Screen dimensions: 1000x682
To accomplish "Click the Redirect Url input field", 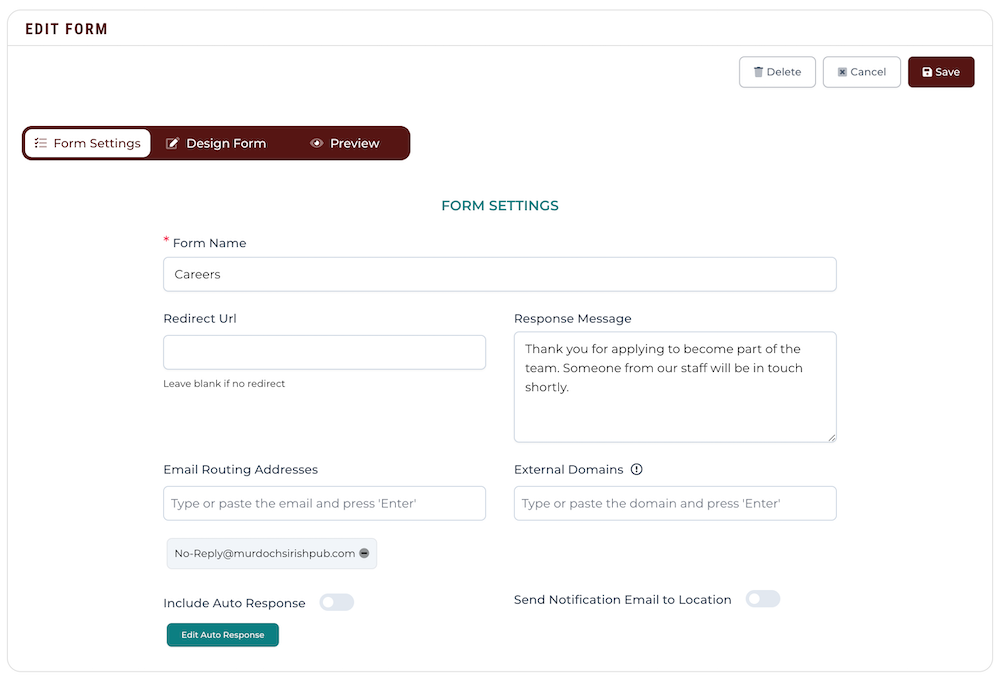I will click(x=324, y=352).
